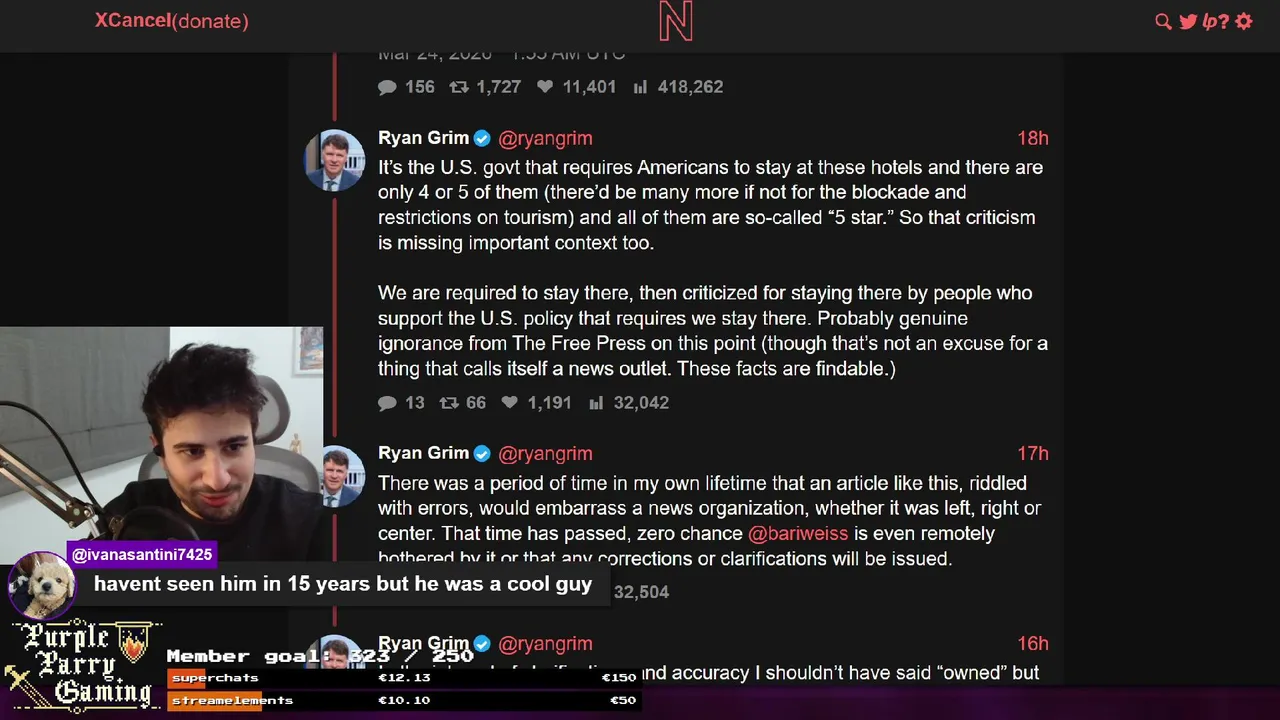The width and height of the screenshot is (1280, 720).
Task: Open settings gear icon in header
Action: [x=1244, y=21]
